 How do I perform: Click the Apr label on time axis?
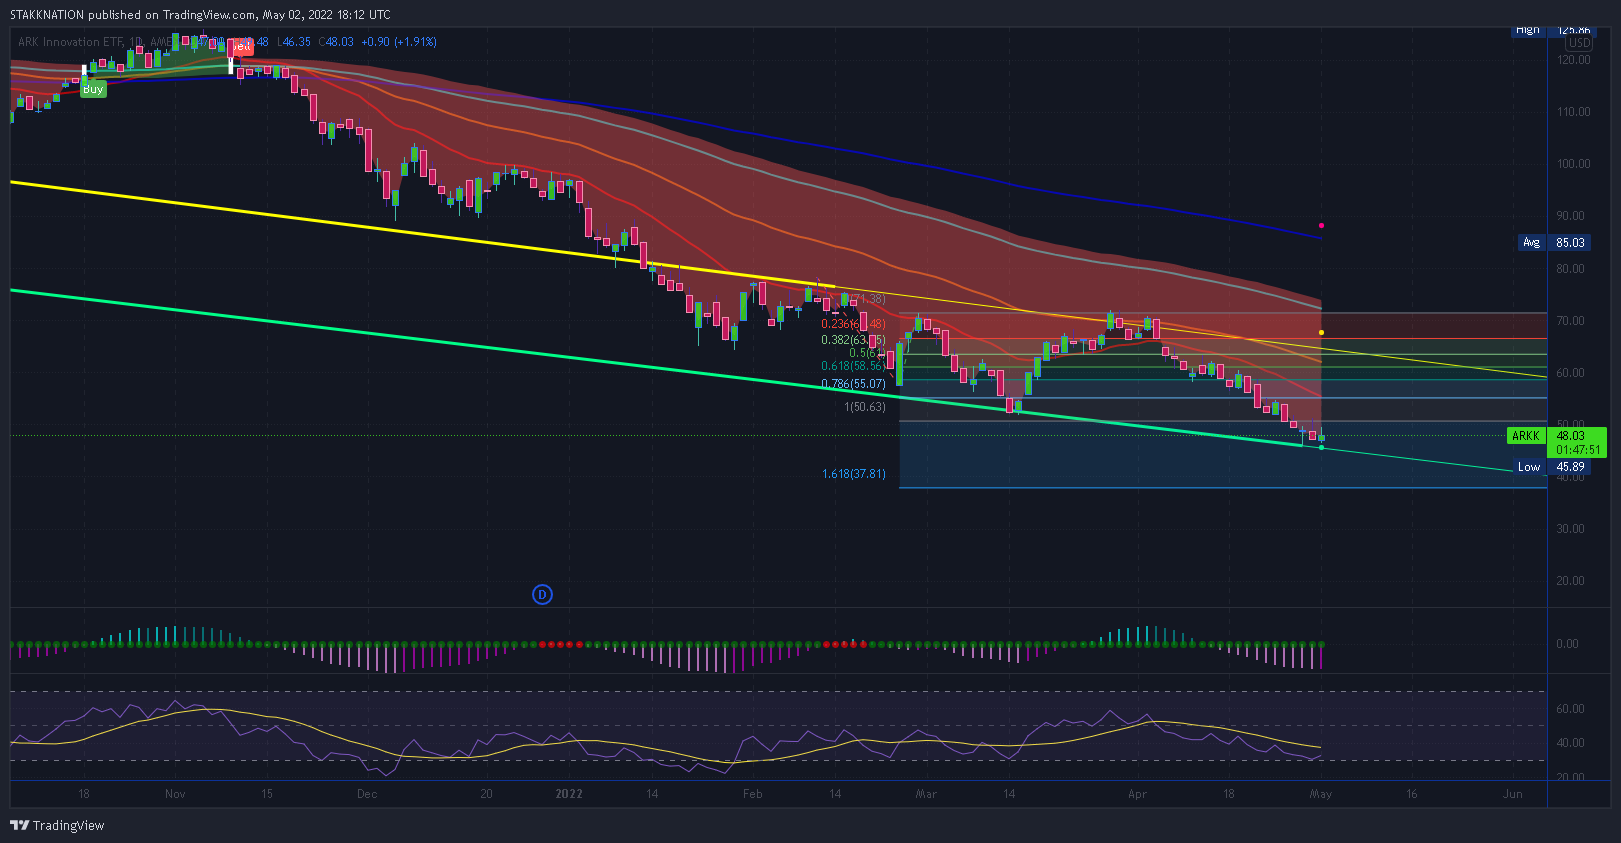pyautogui.click(x=1137, y=794)
